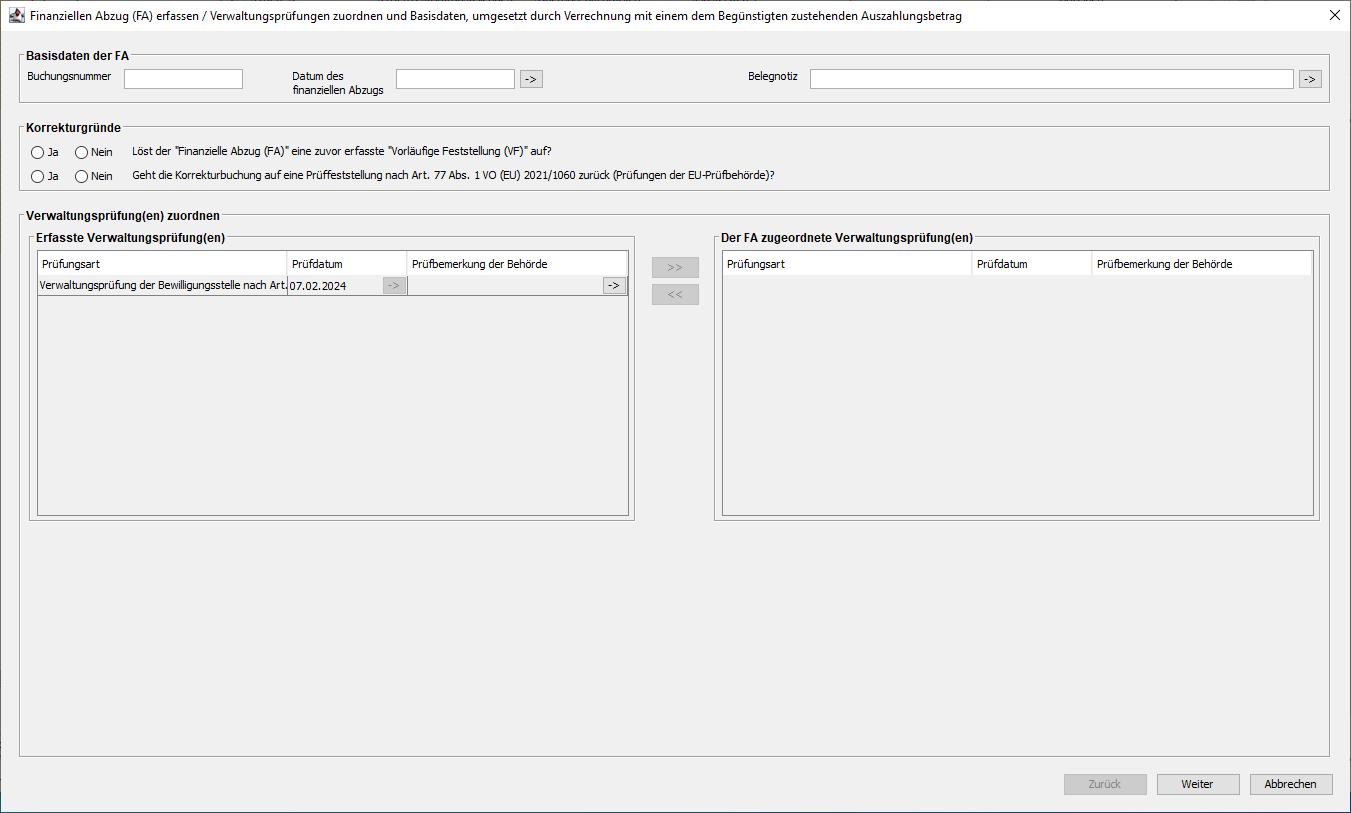This screenshot has height=813, width=1351.
Task: Select 'Nein' for Vorläufige Feststellung question
Action: point(82,153)
